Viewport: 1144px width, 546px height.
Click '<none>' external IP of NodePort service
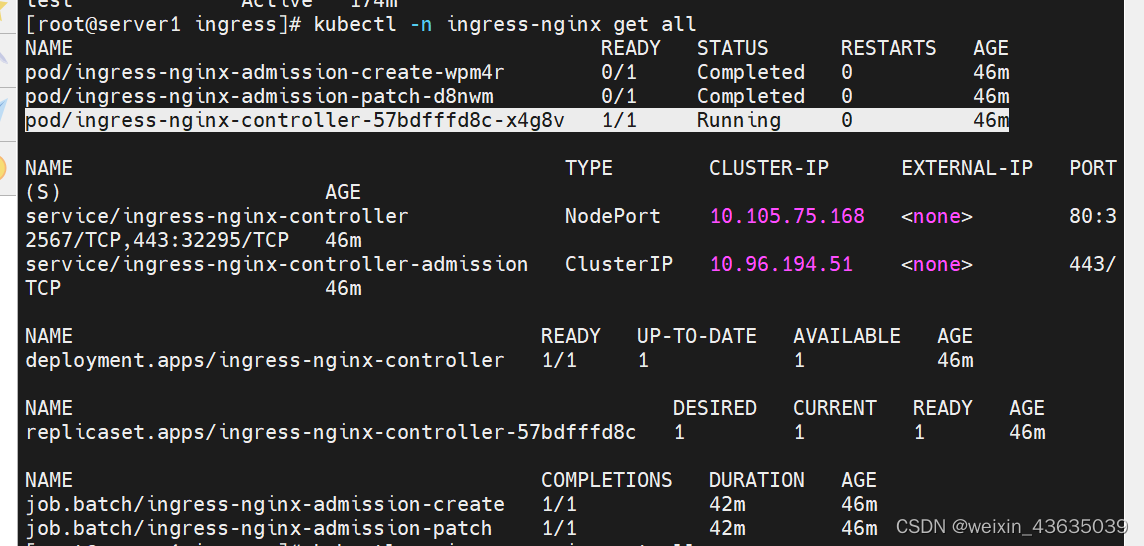(x=937, y=216)
